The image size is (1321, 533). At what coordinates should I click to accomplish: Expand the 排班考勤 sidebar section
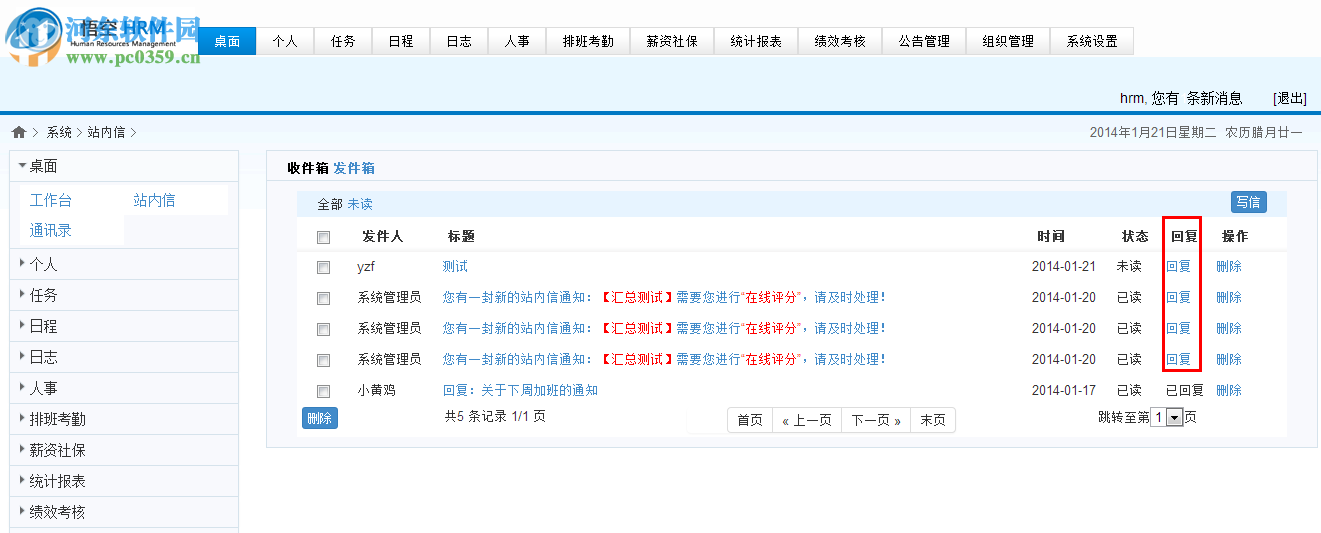[124, 420]
